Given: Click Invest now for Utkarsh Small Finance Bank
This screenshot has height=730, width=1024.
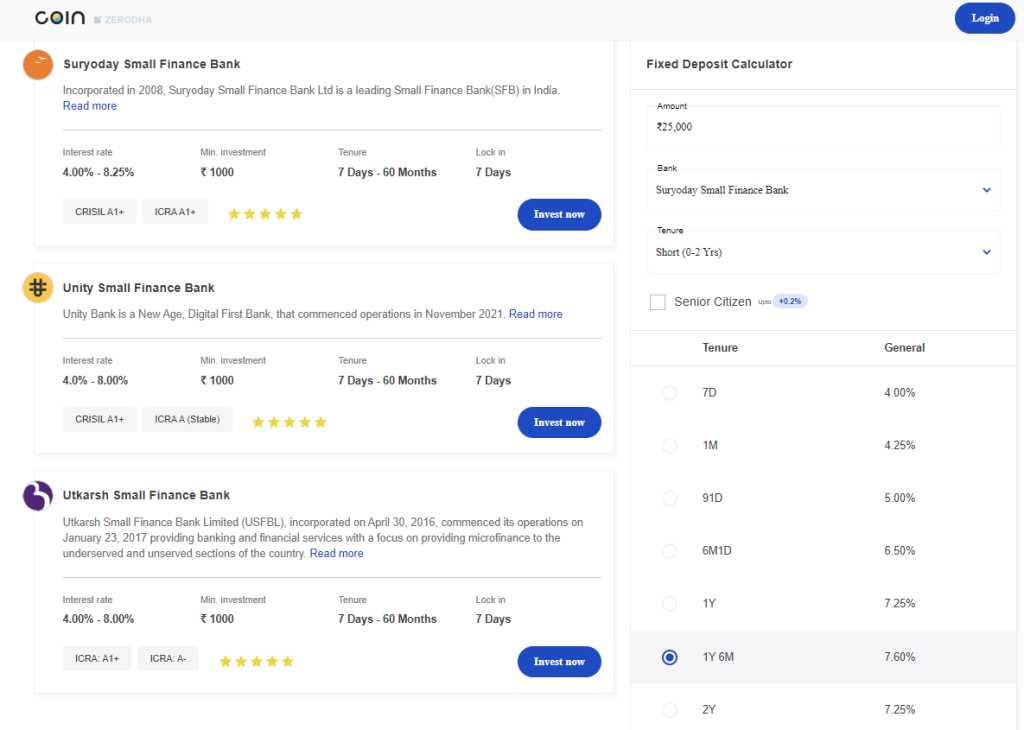Looking at the screenshot, I should click(559, 661).
